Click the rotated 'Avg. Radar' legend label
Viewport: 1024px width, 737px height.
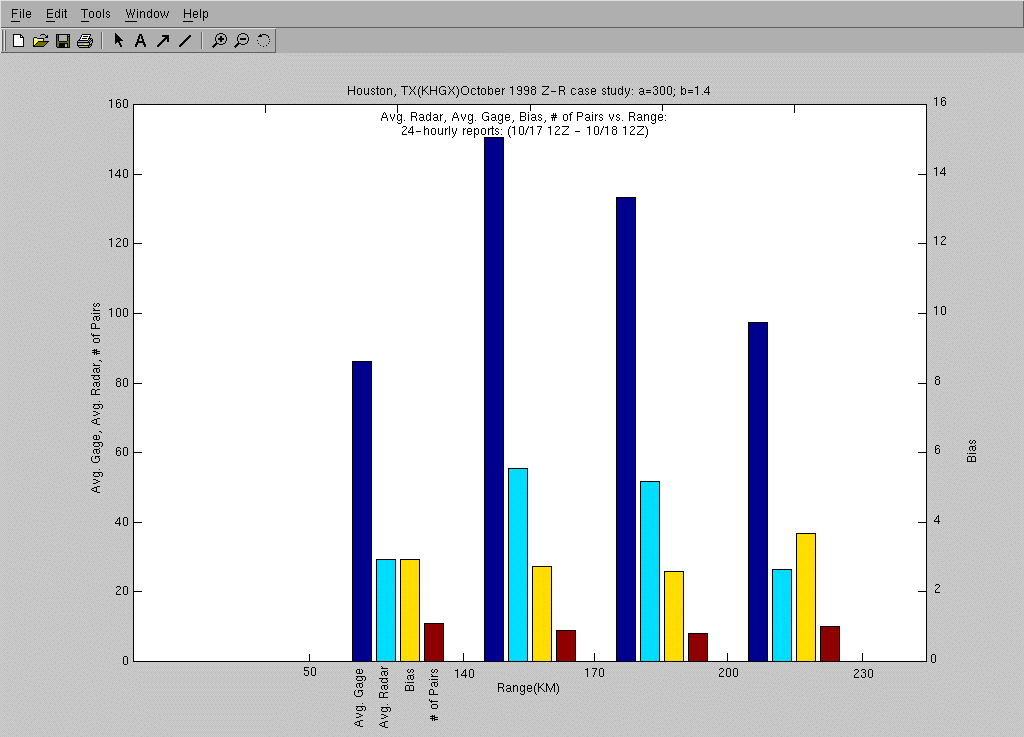pos(384,698)
